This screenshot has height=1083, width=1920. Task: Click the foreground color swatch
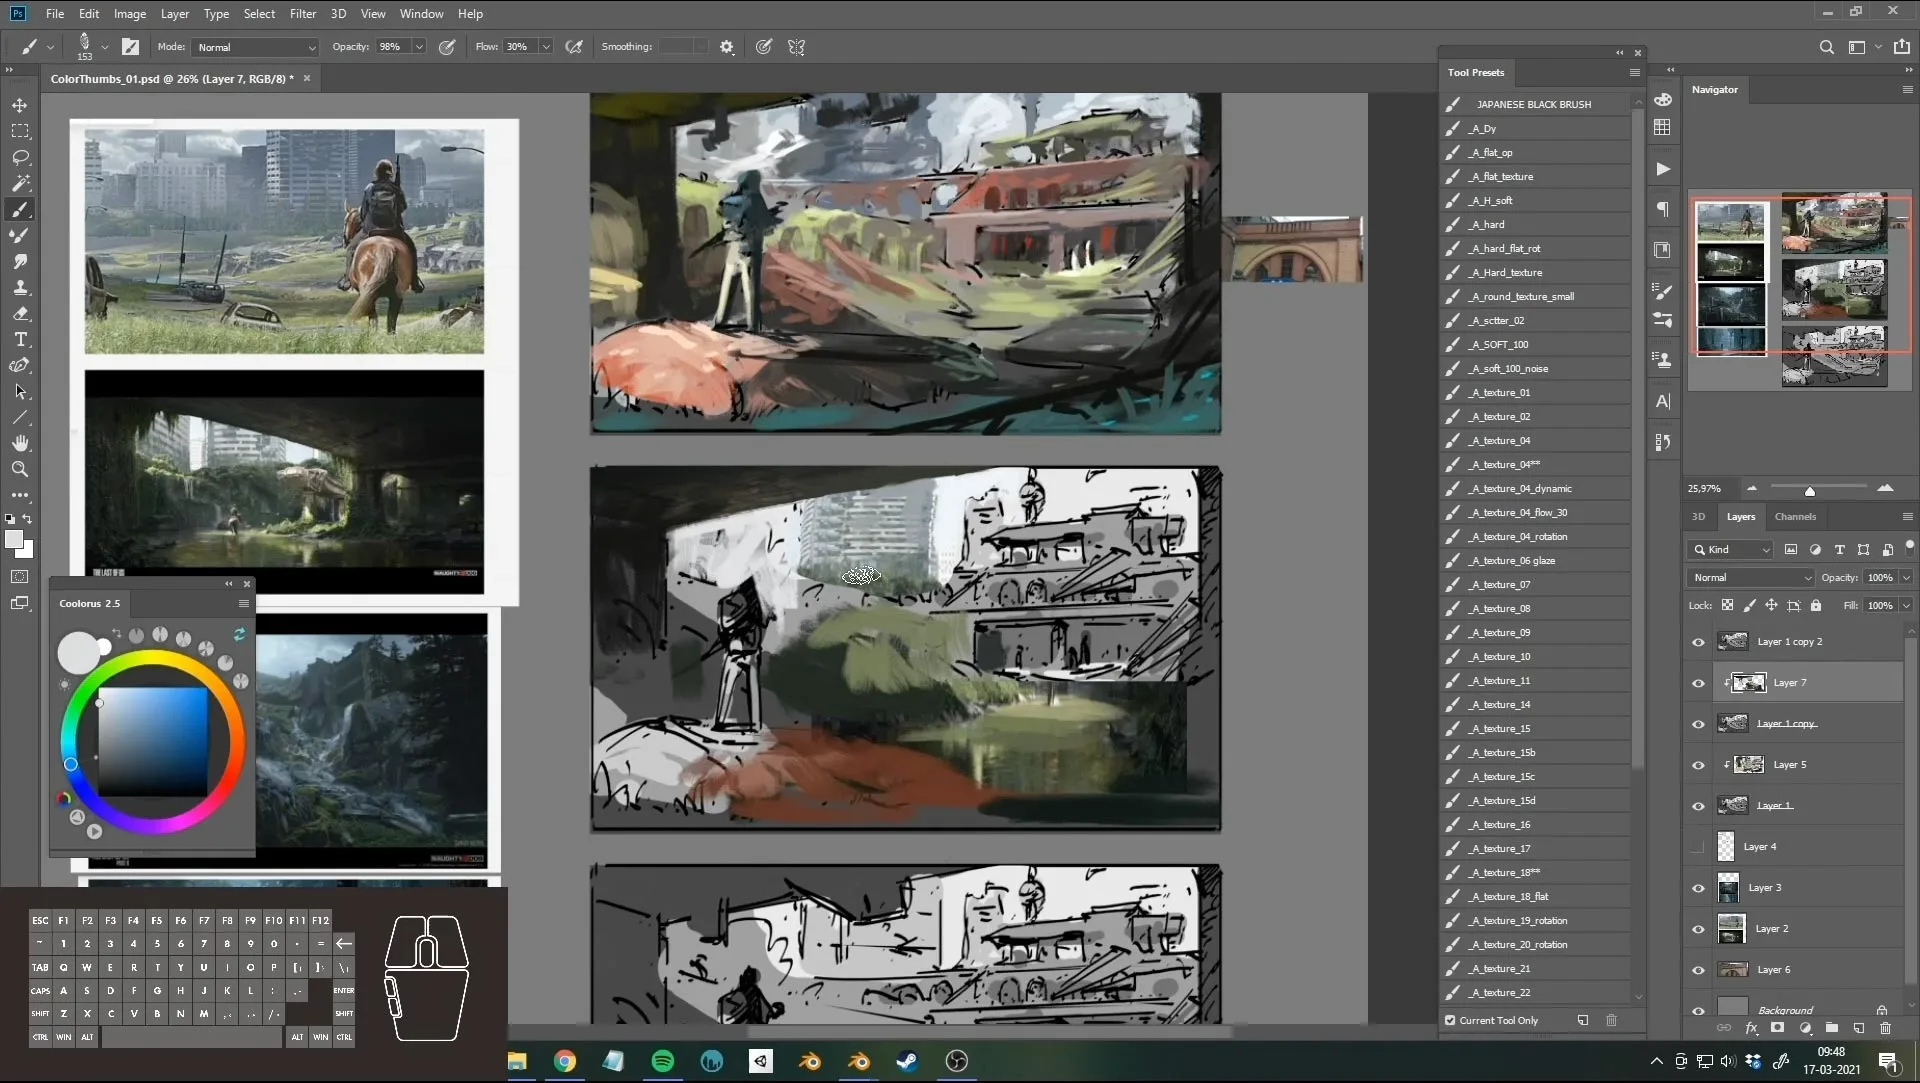14,540
